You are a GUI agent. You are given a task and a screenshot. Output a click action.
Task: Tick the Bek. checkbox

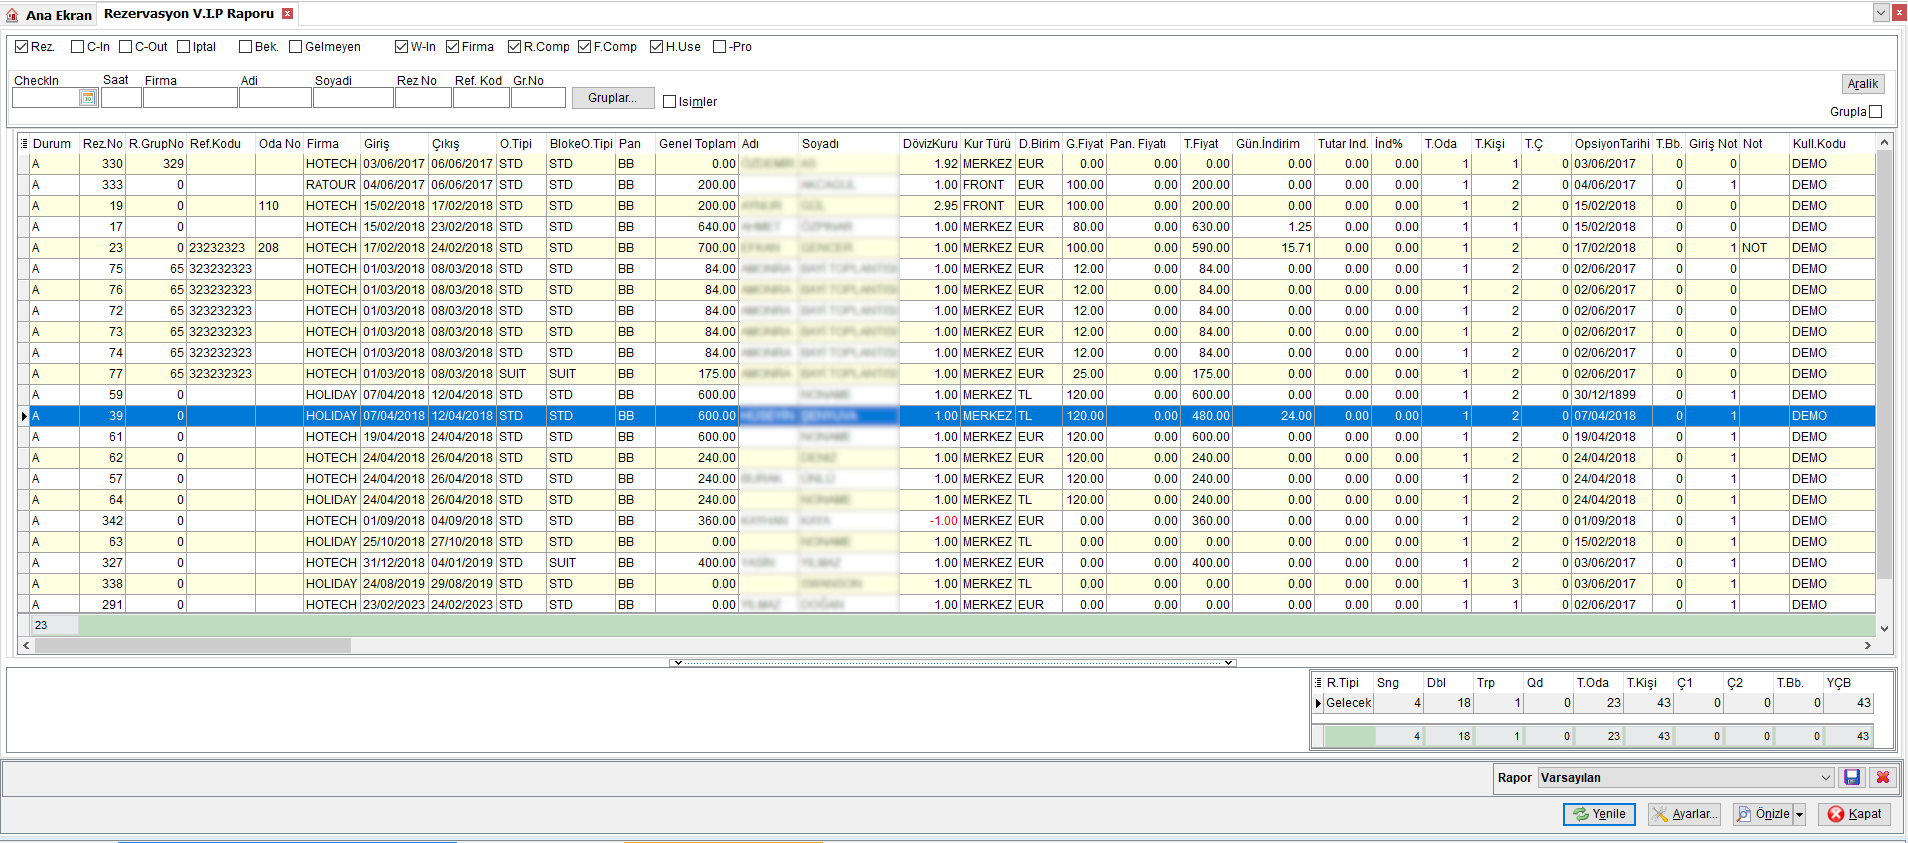pos(246,47)
